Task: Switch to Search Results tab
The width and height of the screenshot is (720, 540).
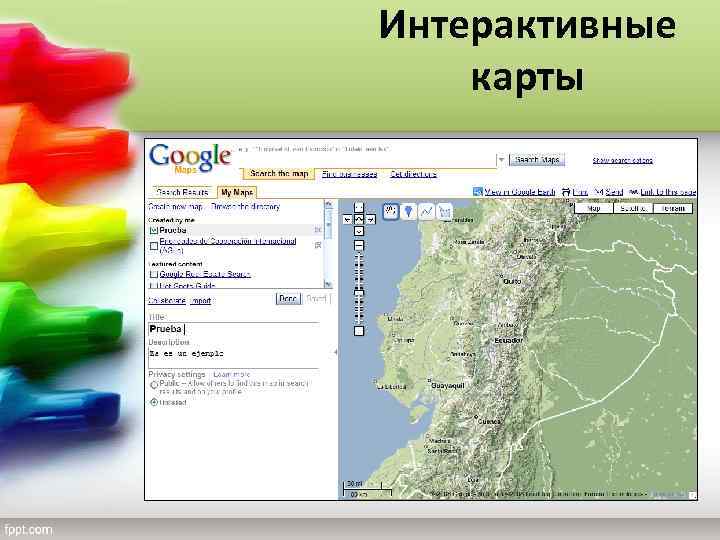Action: coord(182,192)
